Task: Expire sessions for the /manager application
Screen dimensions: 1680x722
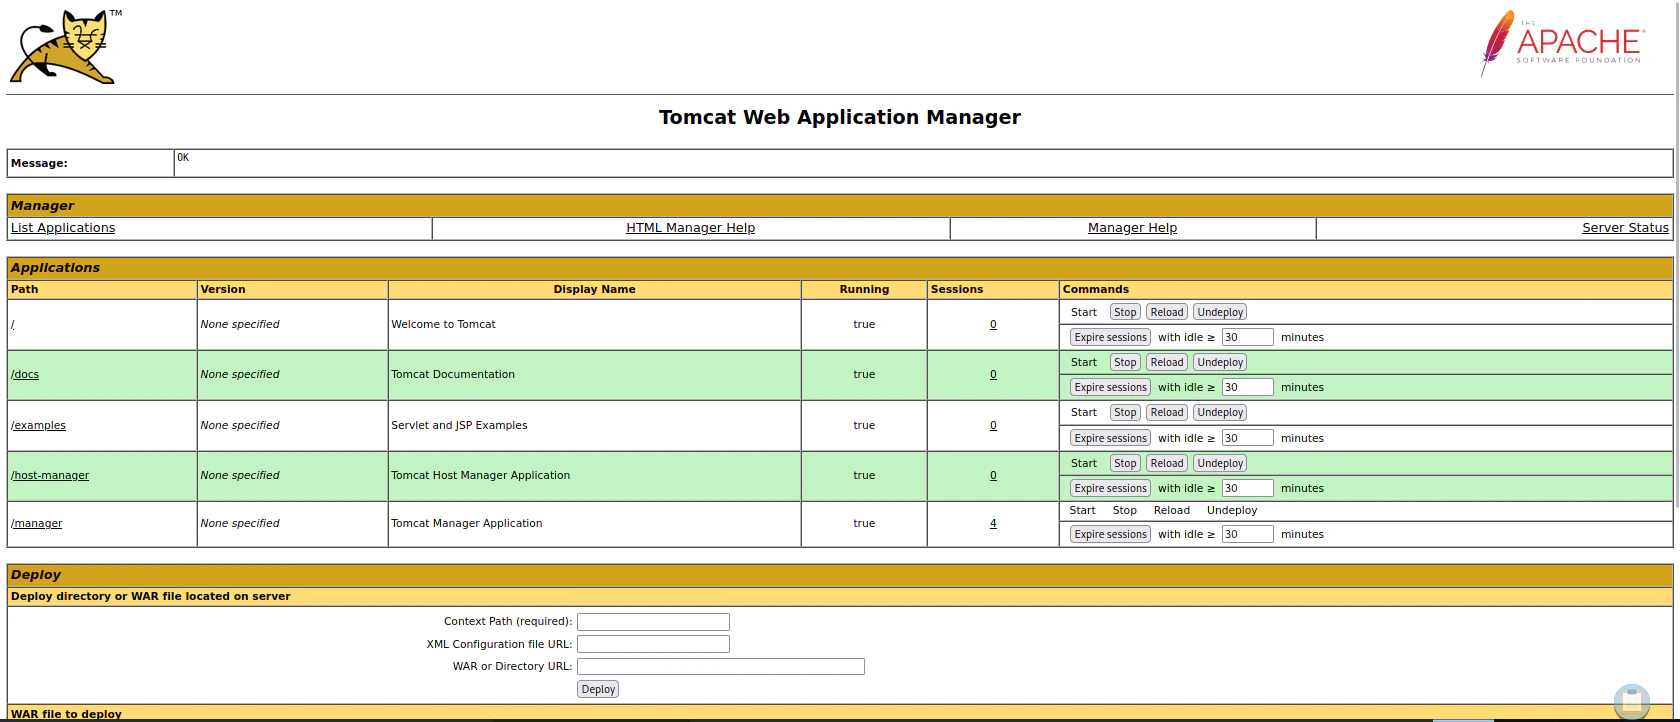Action: [x=1110, y=534]
